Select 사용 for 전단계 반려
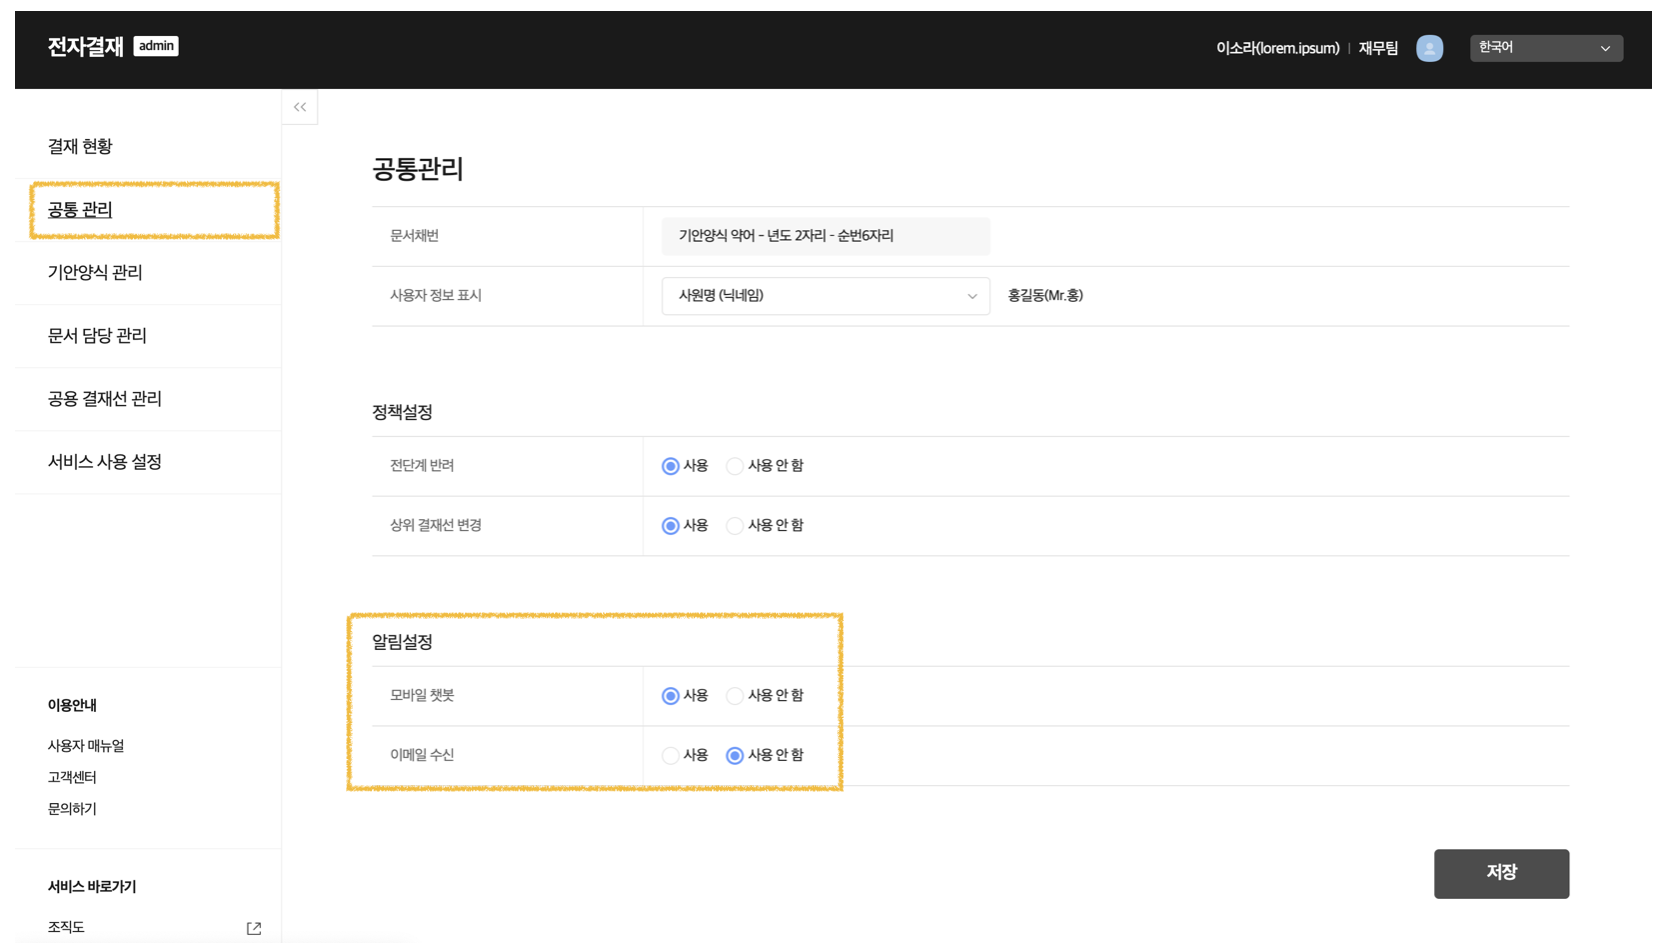Image resolution: width=1660 pixels, height=952 pixels. [x=670, y=466]
